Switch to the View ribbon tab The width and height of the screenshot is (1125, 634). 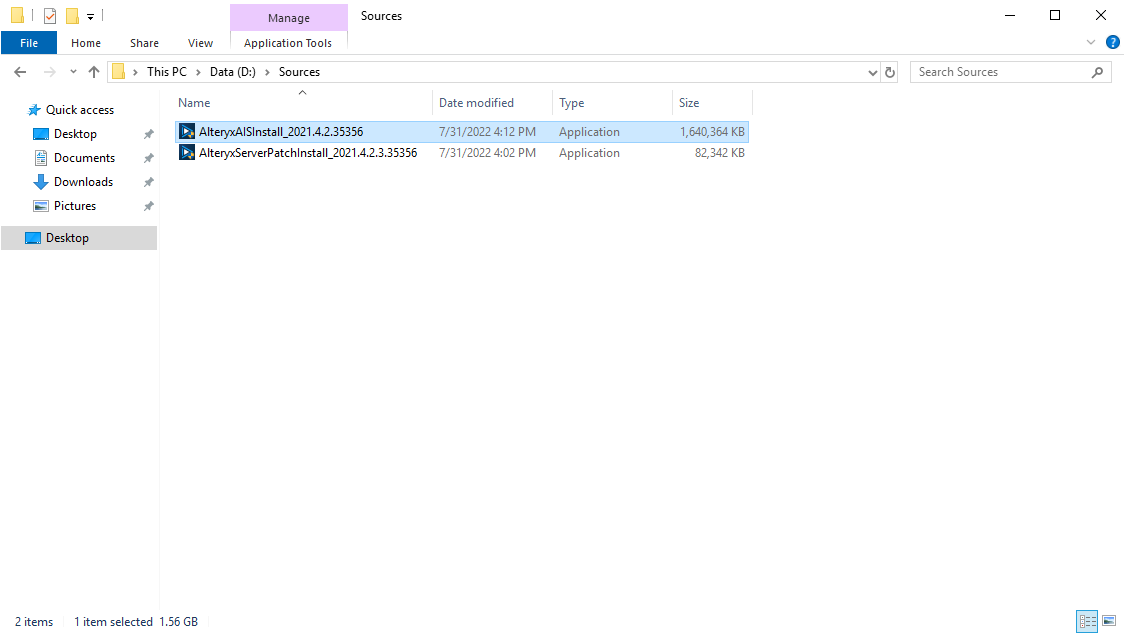tap(200, 43)
